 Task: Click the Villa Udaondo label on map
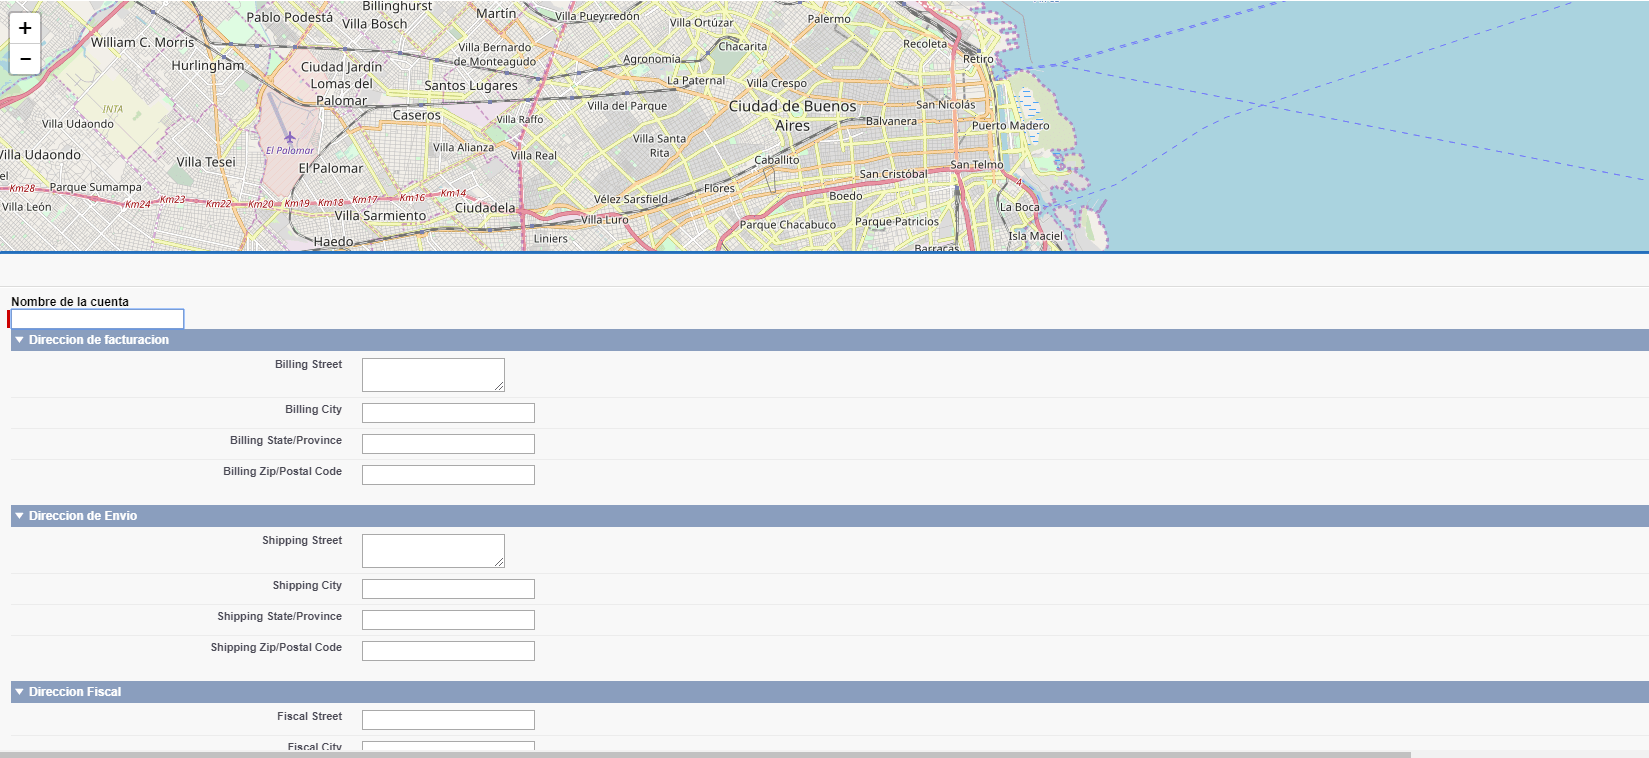click(78, 124)
